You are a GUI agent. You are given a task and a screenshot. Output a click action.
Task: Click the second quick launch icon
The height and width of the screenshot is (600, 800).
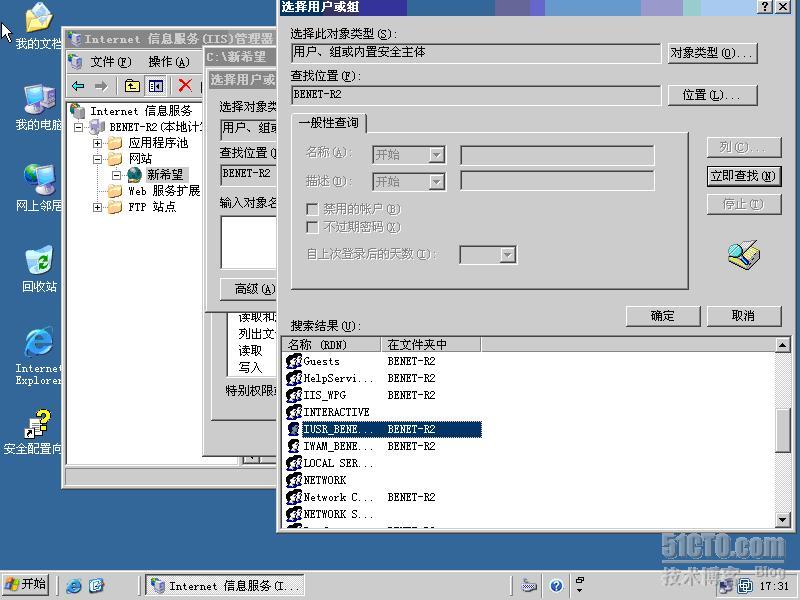point(96,585)
